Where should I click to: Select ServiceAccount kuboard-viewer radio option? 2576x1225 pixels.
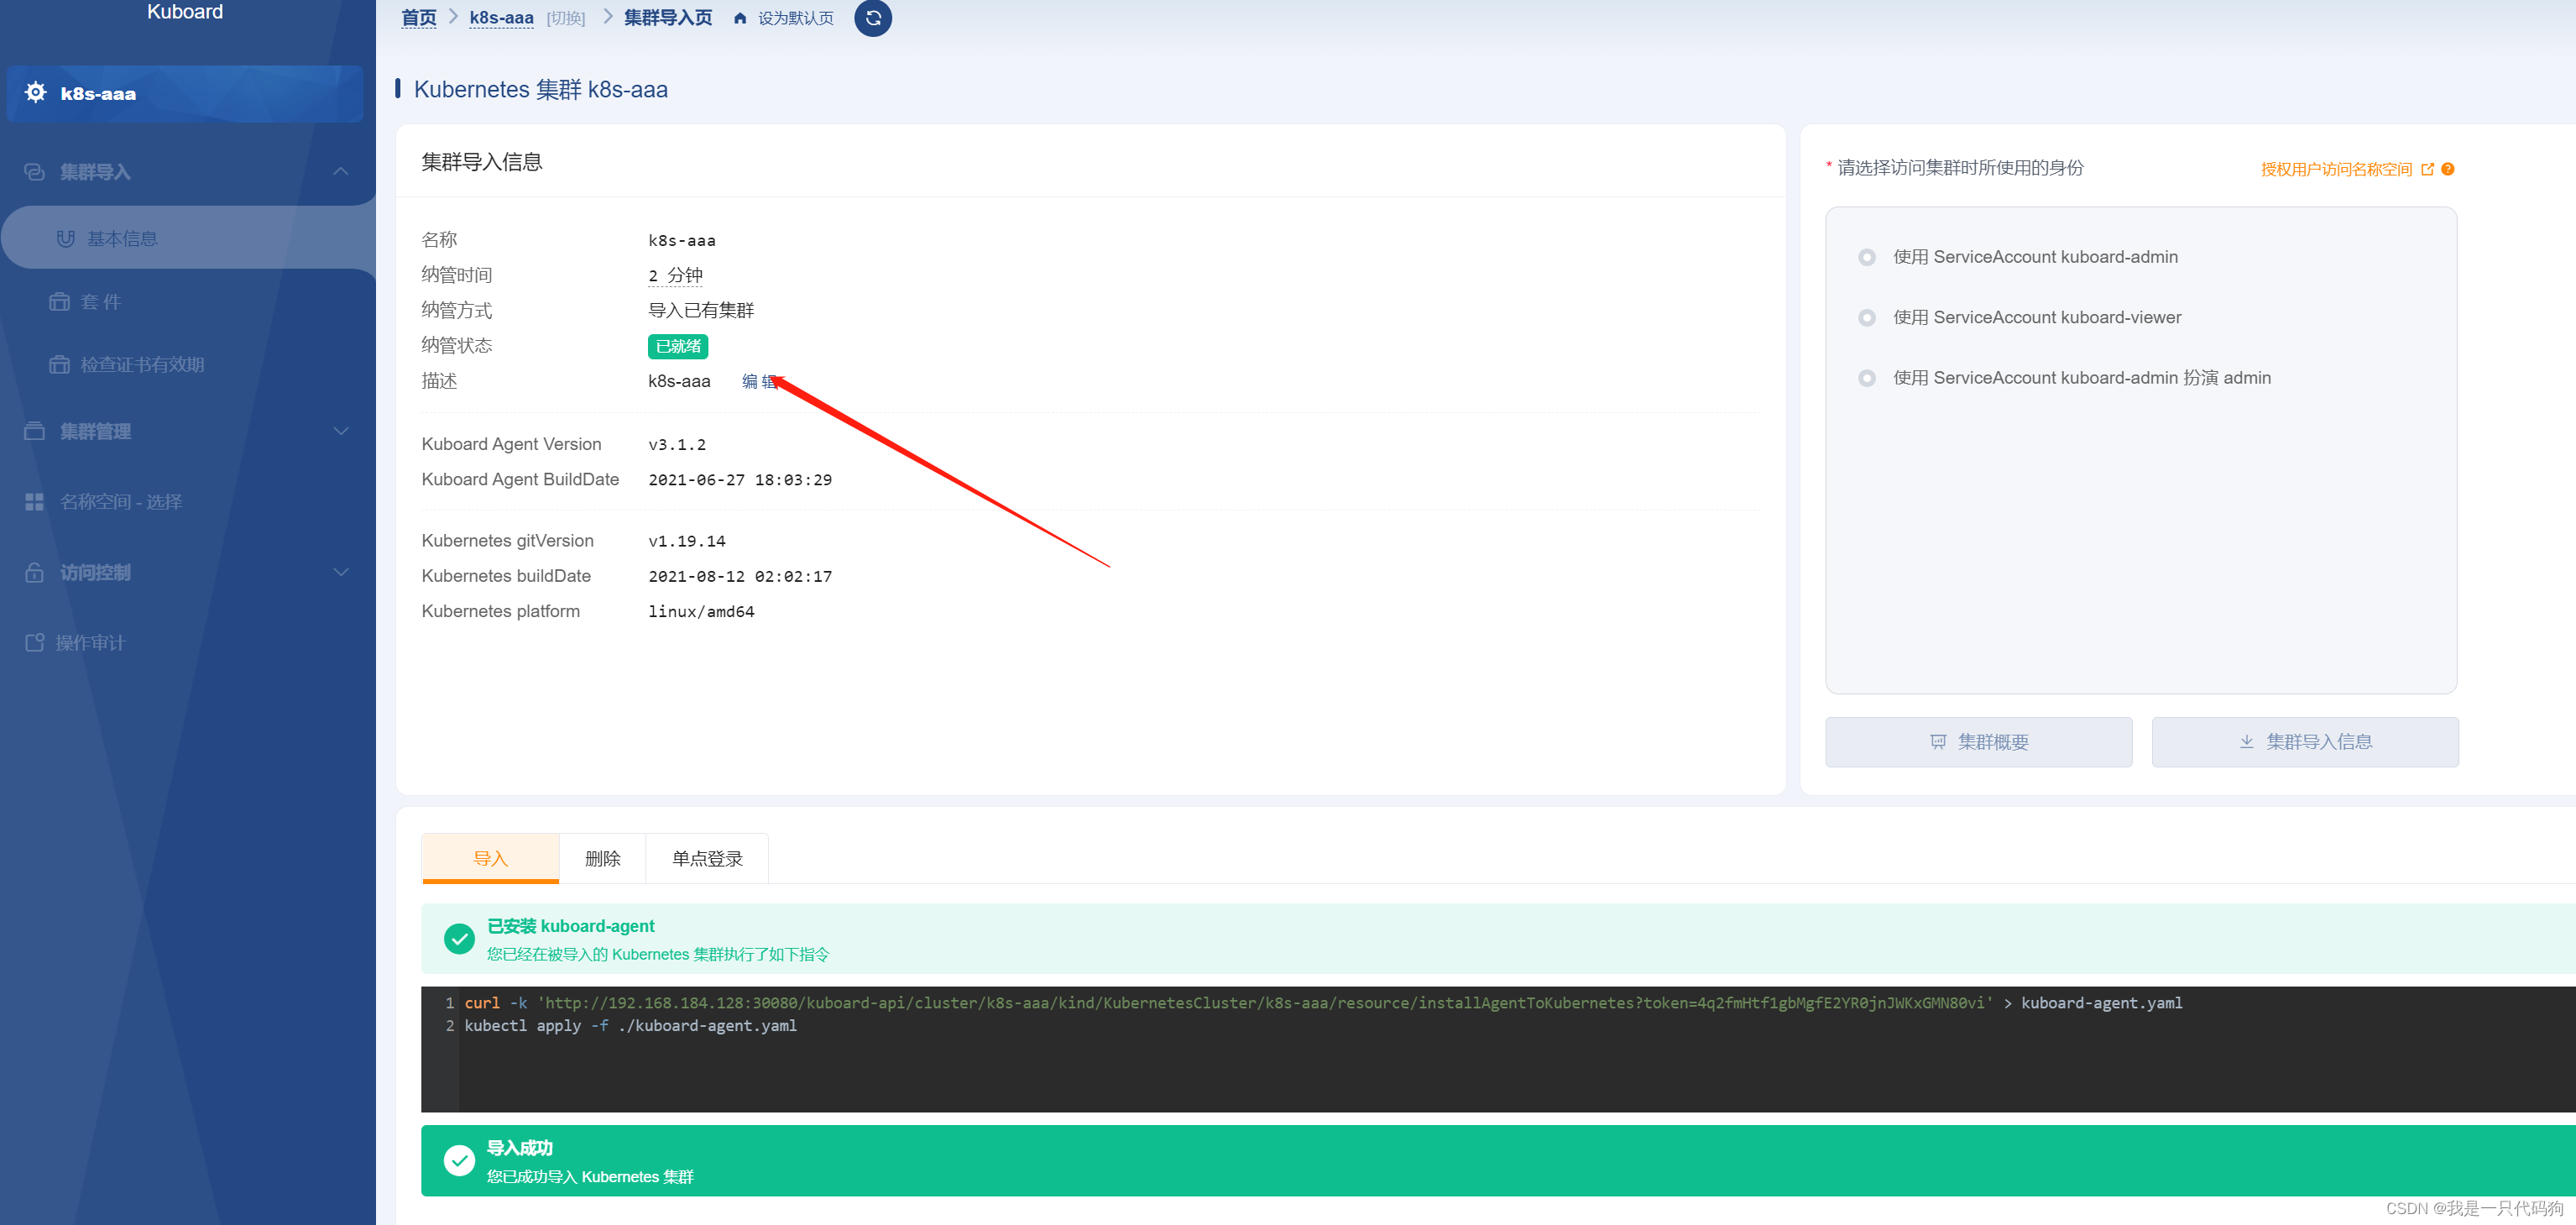1866,318
